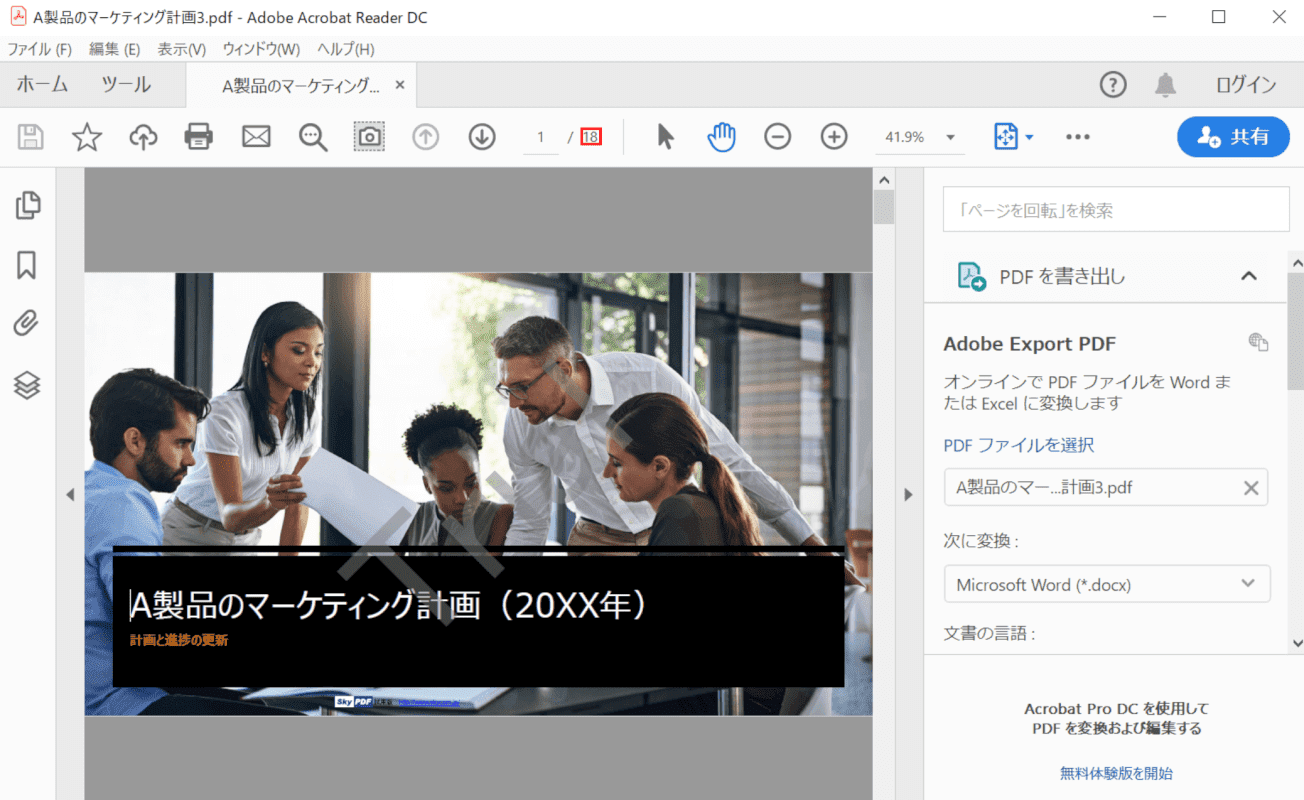Collapse the left navigation pane arrow
1304x800 pixels.
point(70,494)
